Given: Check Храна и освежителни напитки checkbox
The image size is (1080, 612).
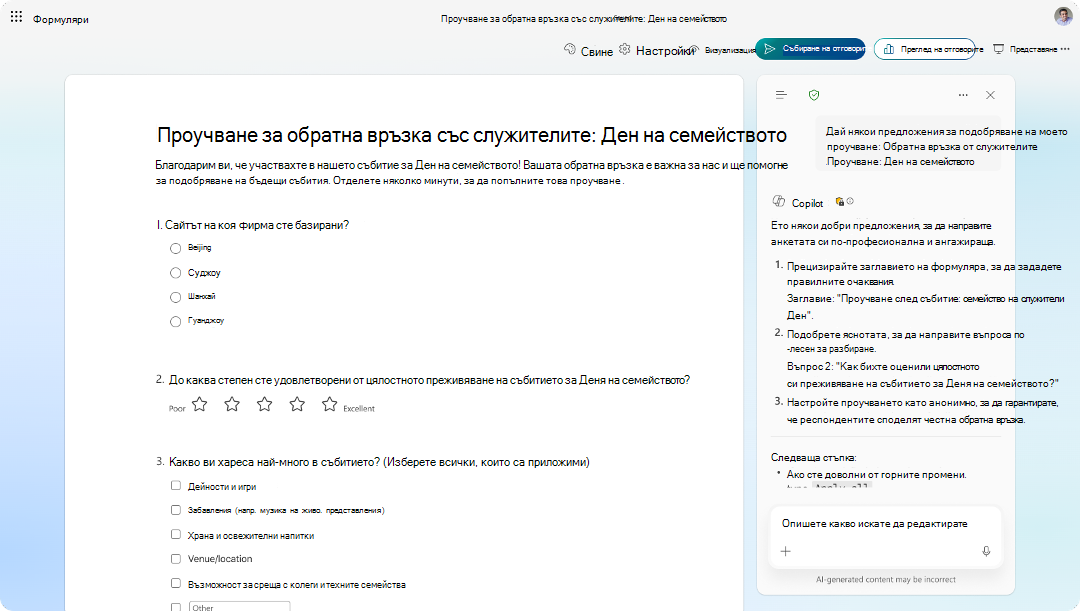Looking at the screenshot, I should click(x=176, y=534).
